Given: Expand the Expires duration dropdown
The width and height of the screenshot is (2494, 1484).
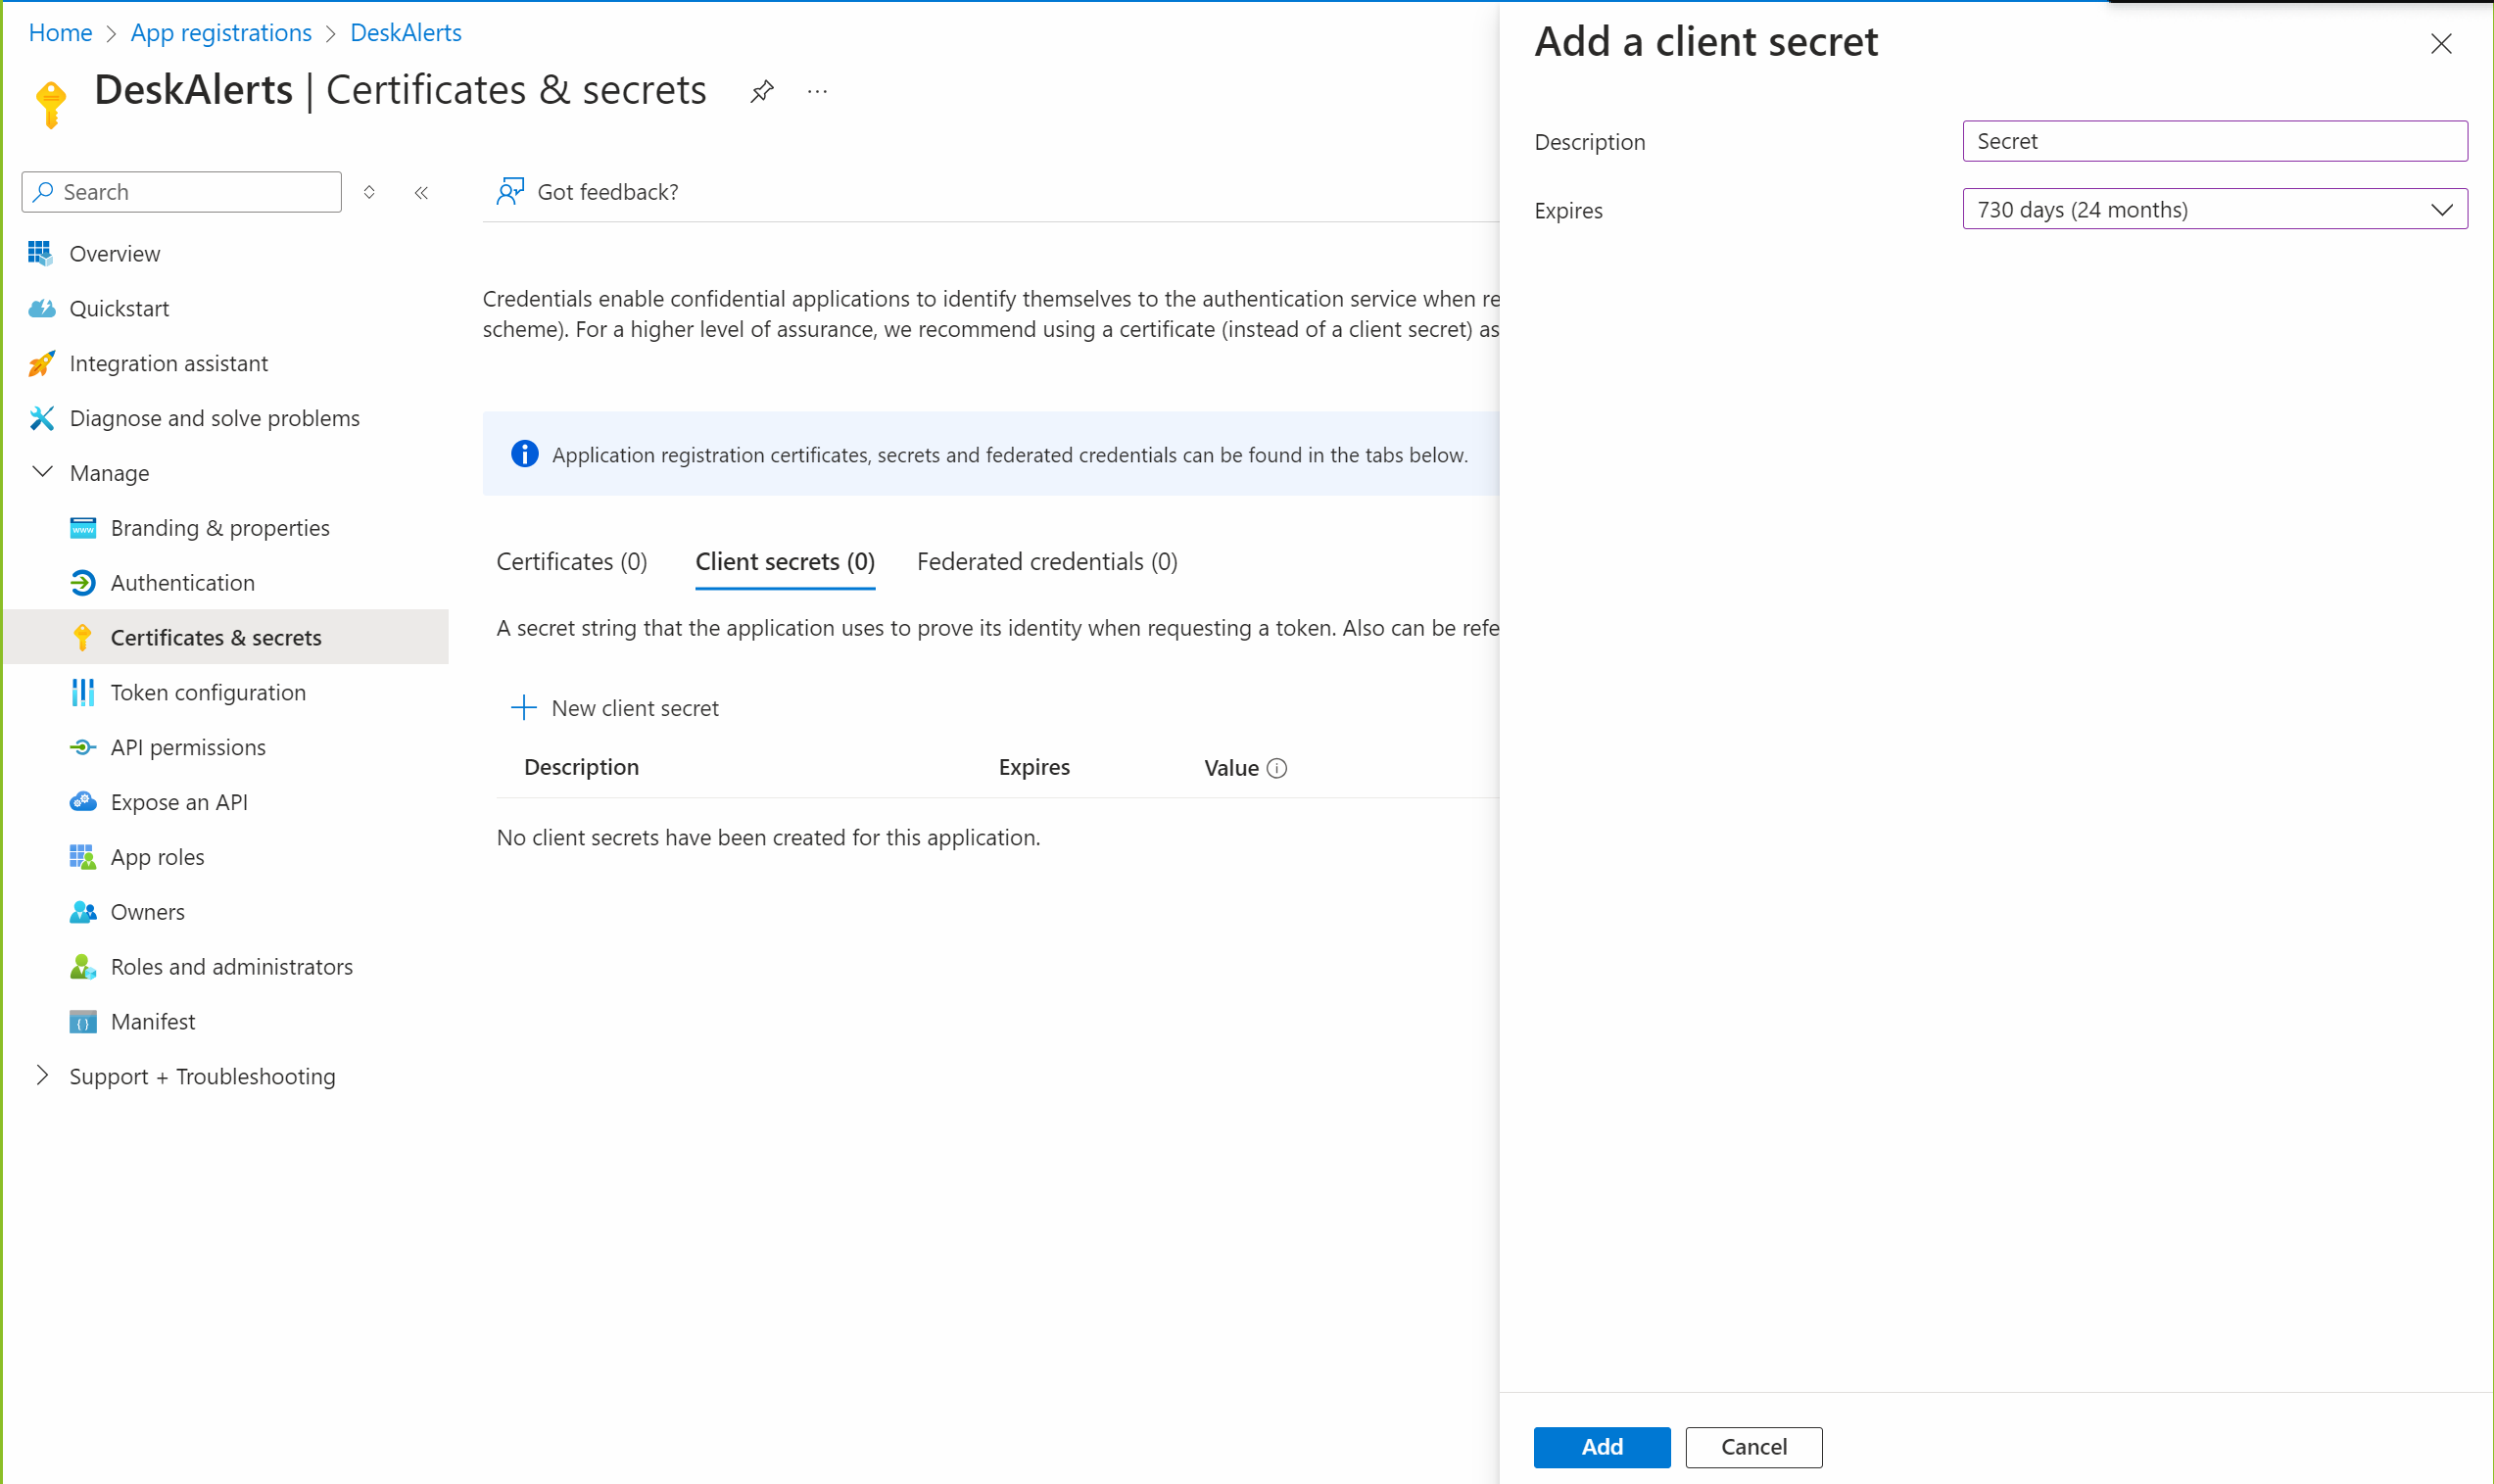Looking at the screenshot, I should (x=2214, y=209).
